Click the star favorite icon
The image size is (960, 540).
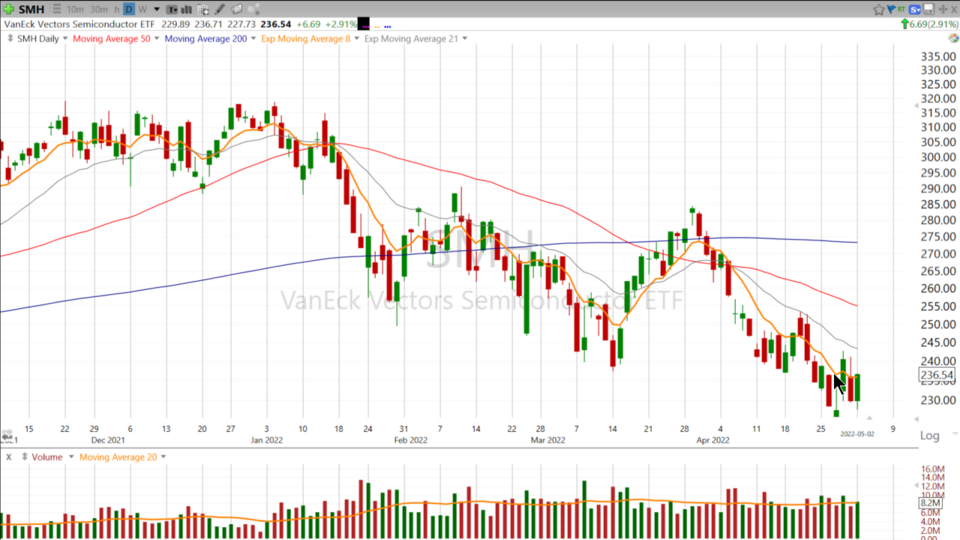click(x=877, y=9)
